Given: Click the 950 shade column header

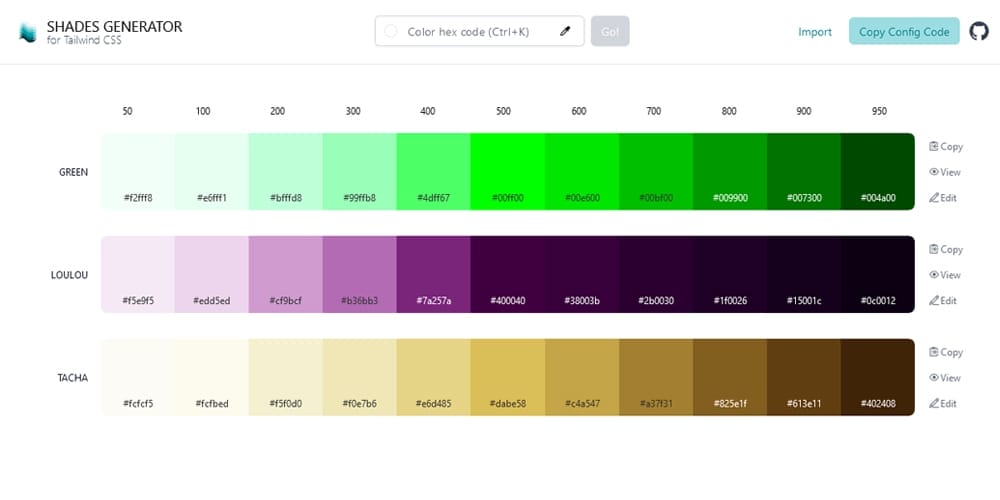Looking at the screenshot, I should 879,111.
